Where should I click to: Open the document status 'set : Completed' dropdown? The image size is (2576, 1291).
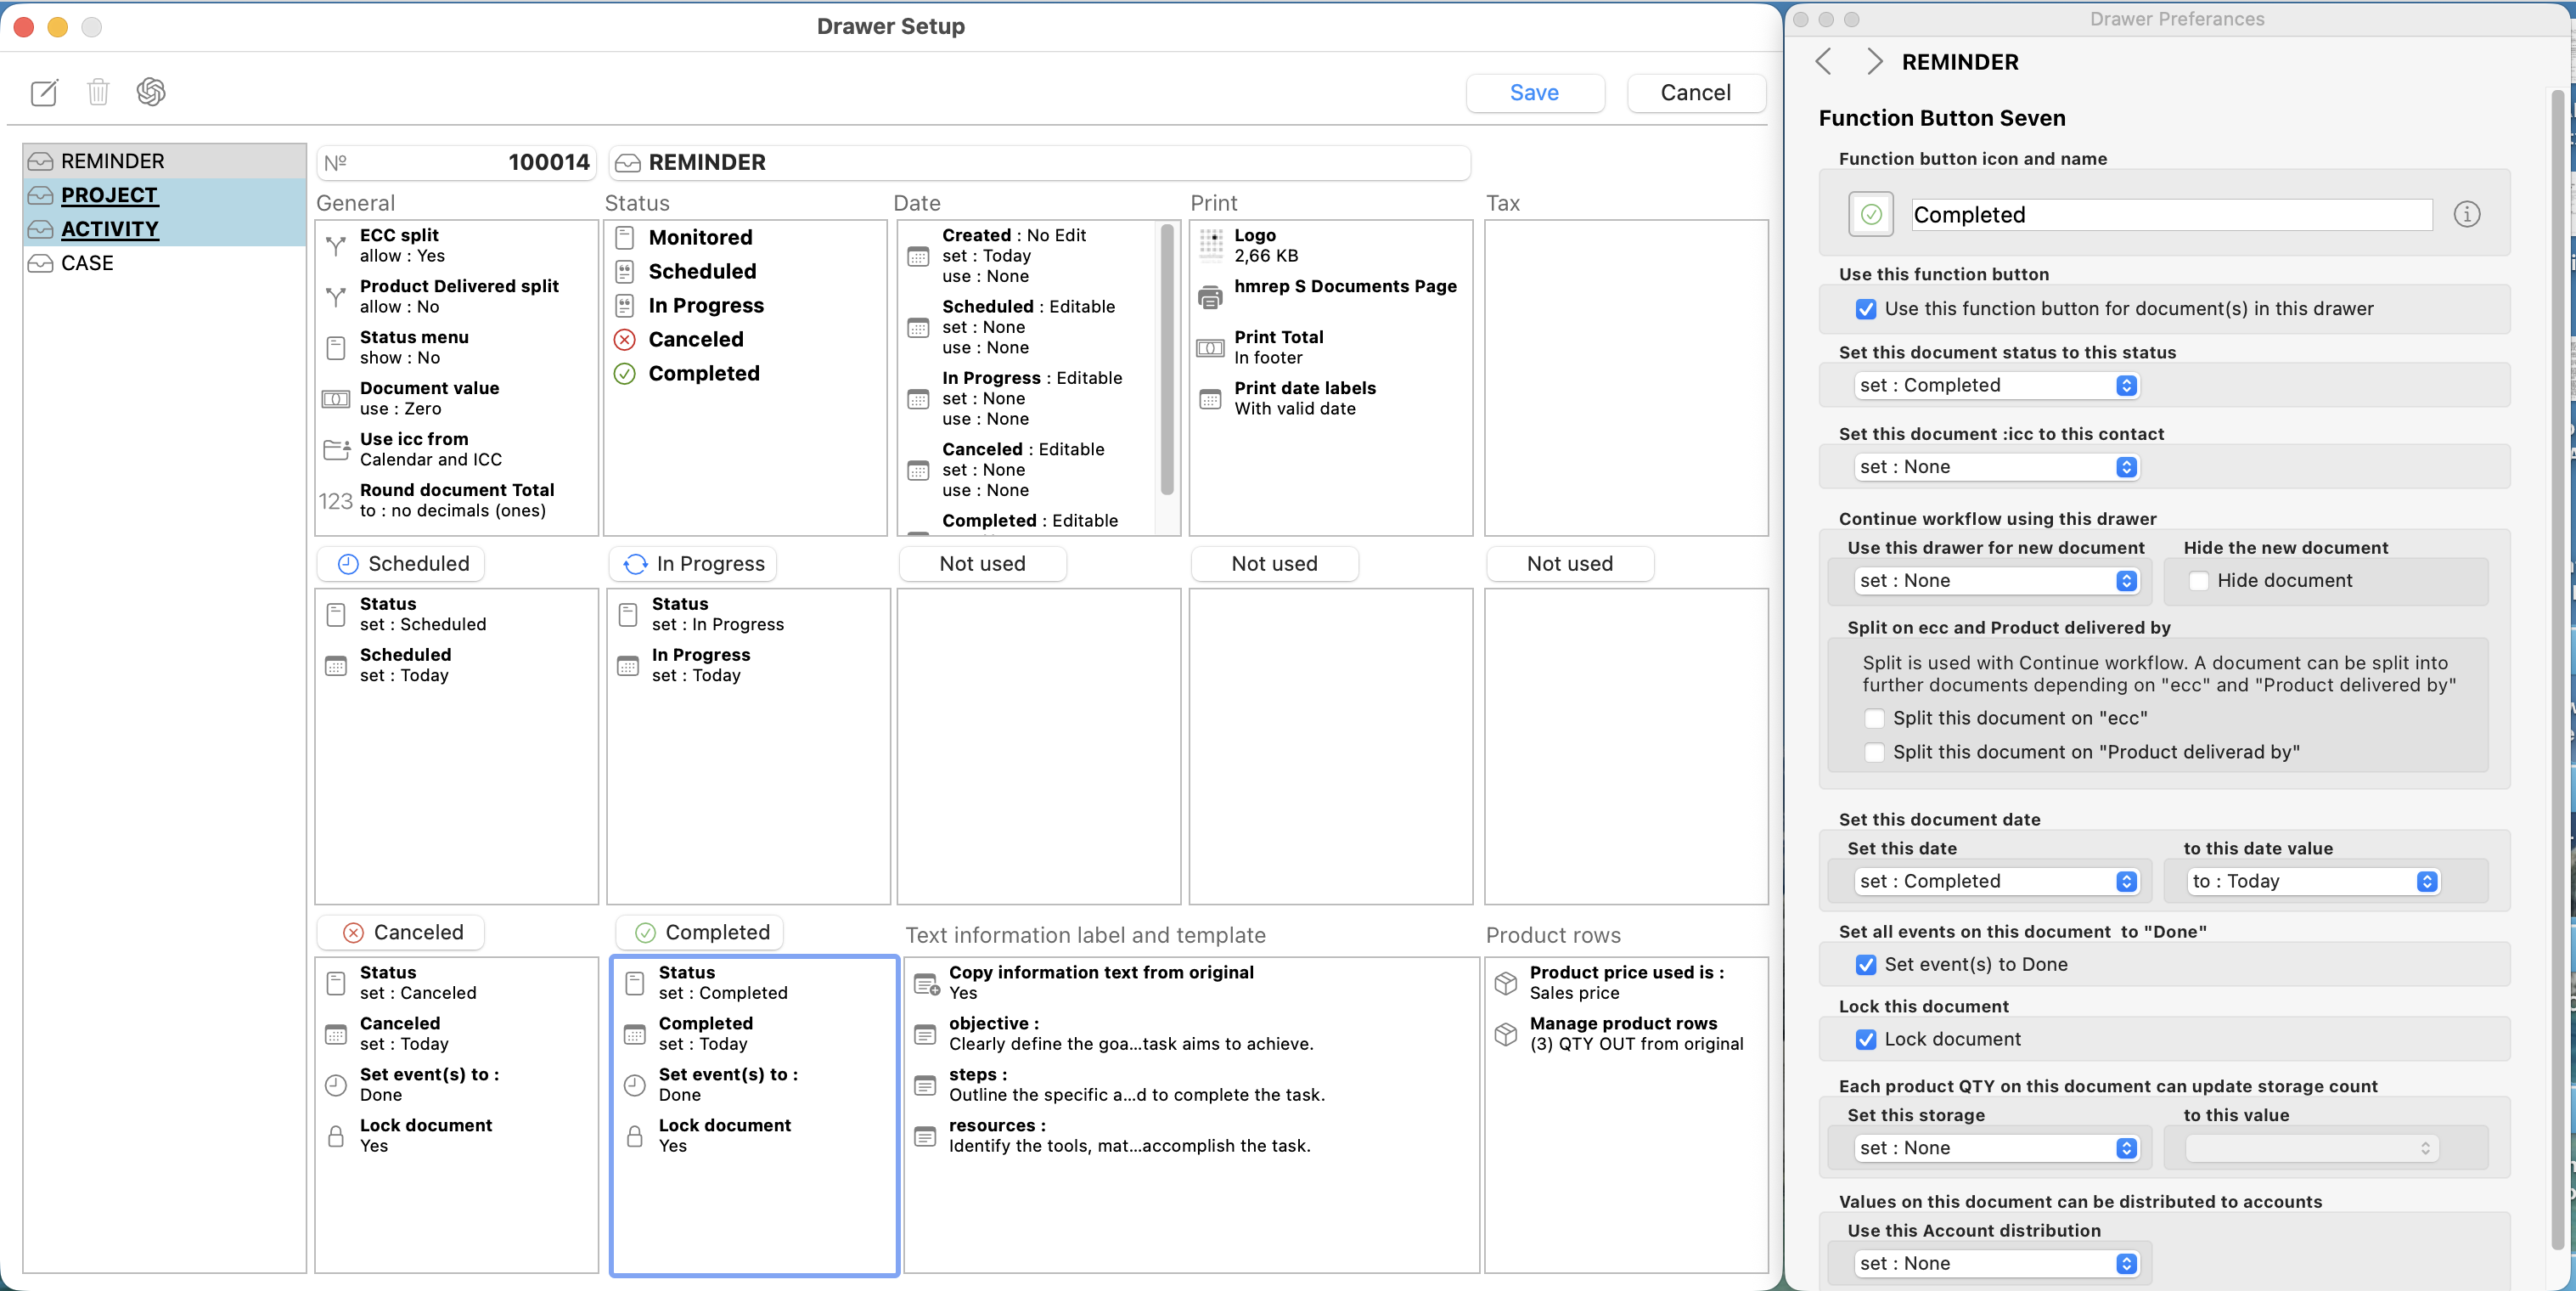tap(1995, 386)
